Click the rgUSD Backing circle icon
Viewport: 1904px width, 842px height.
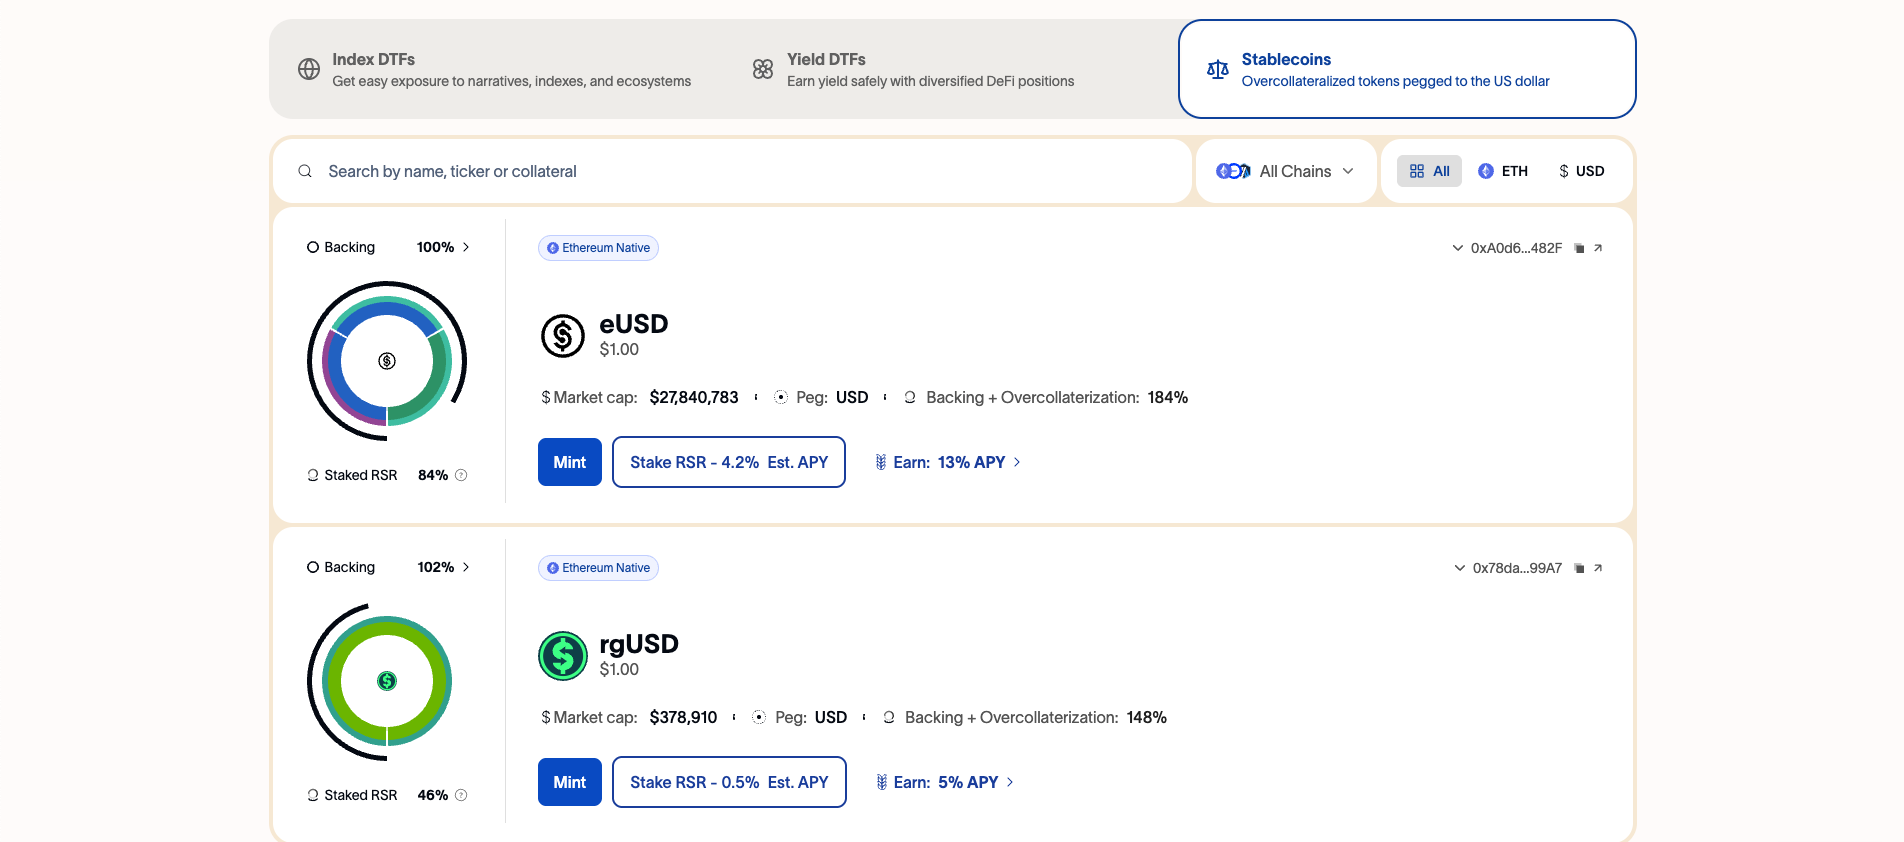[x=313, y=567]
